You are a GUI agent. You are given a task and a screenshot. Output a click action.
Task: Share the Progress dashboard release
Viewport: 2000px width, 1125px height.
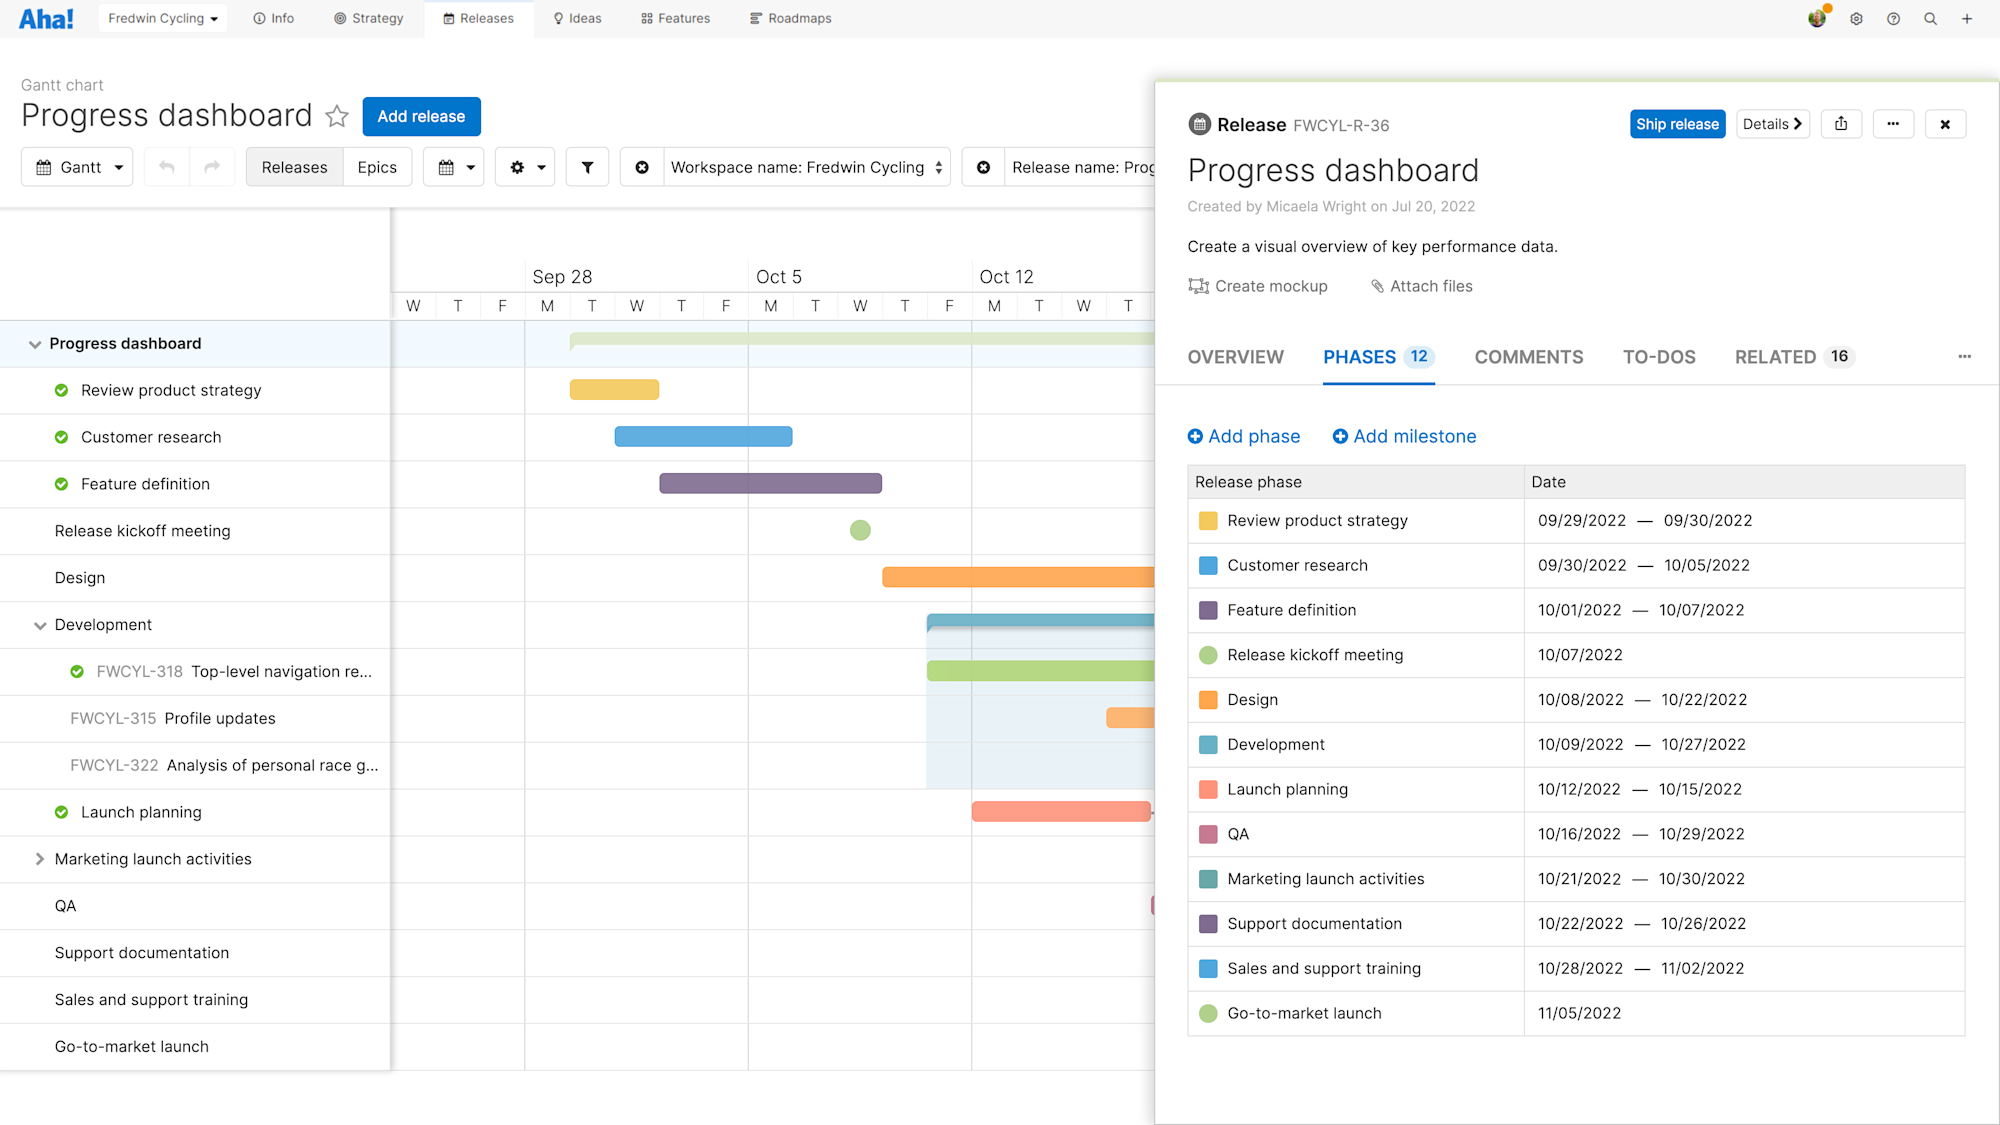pos(1841,123)
